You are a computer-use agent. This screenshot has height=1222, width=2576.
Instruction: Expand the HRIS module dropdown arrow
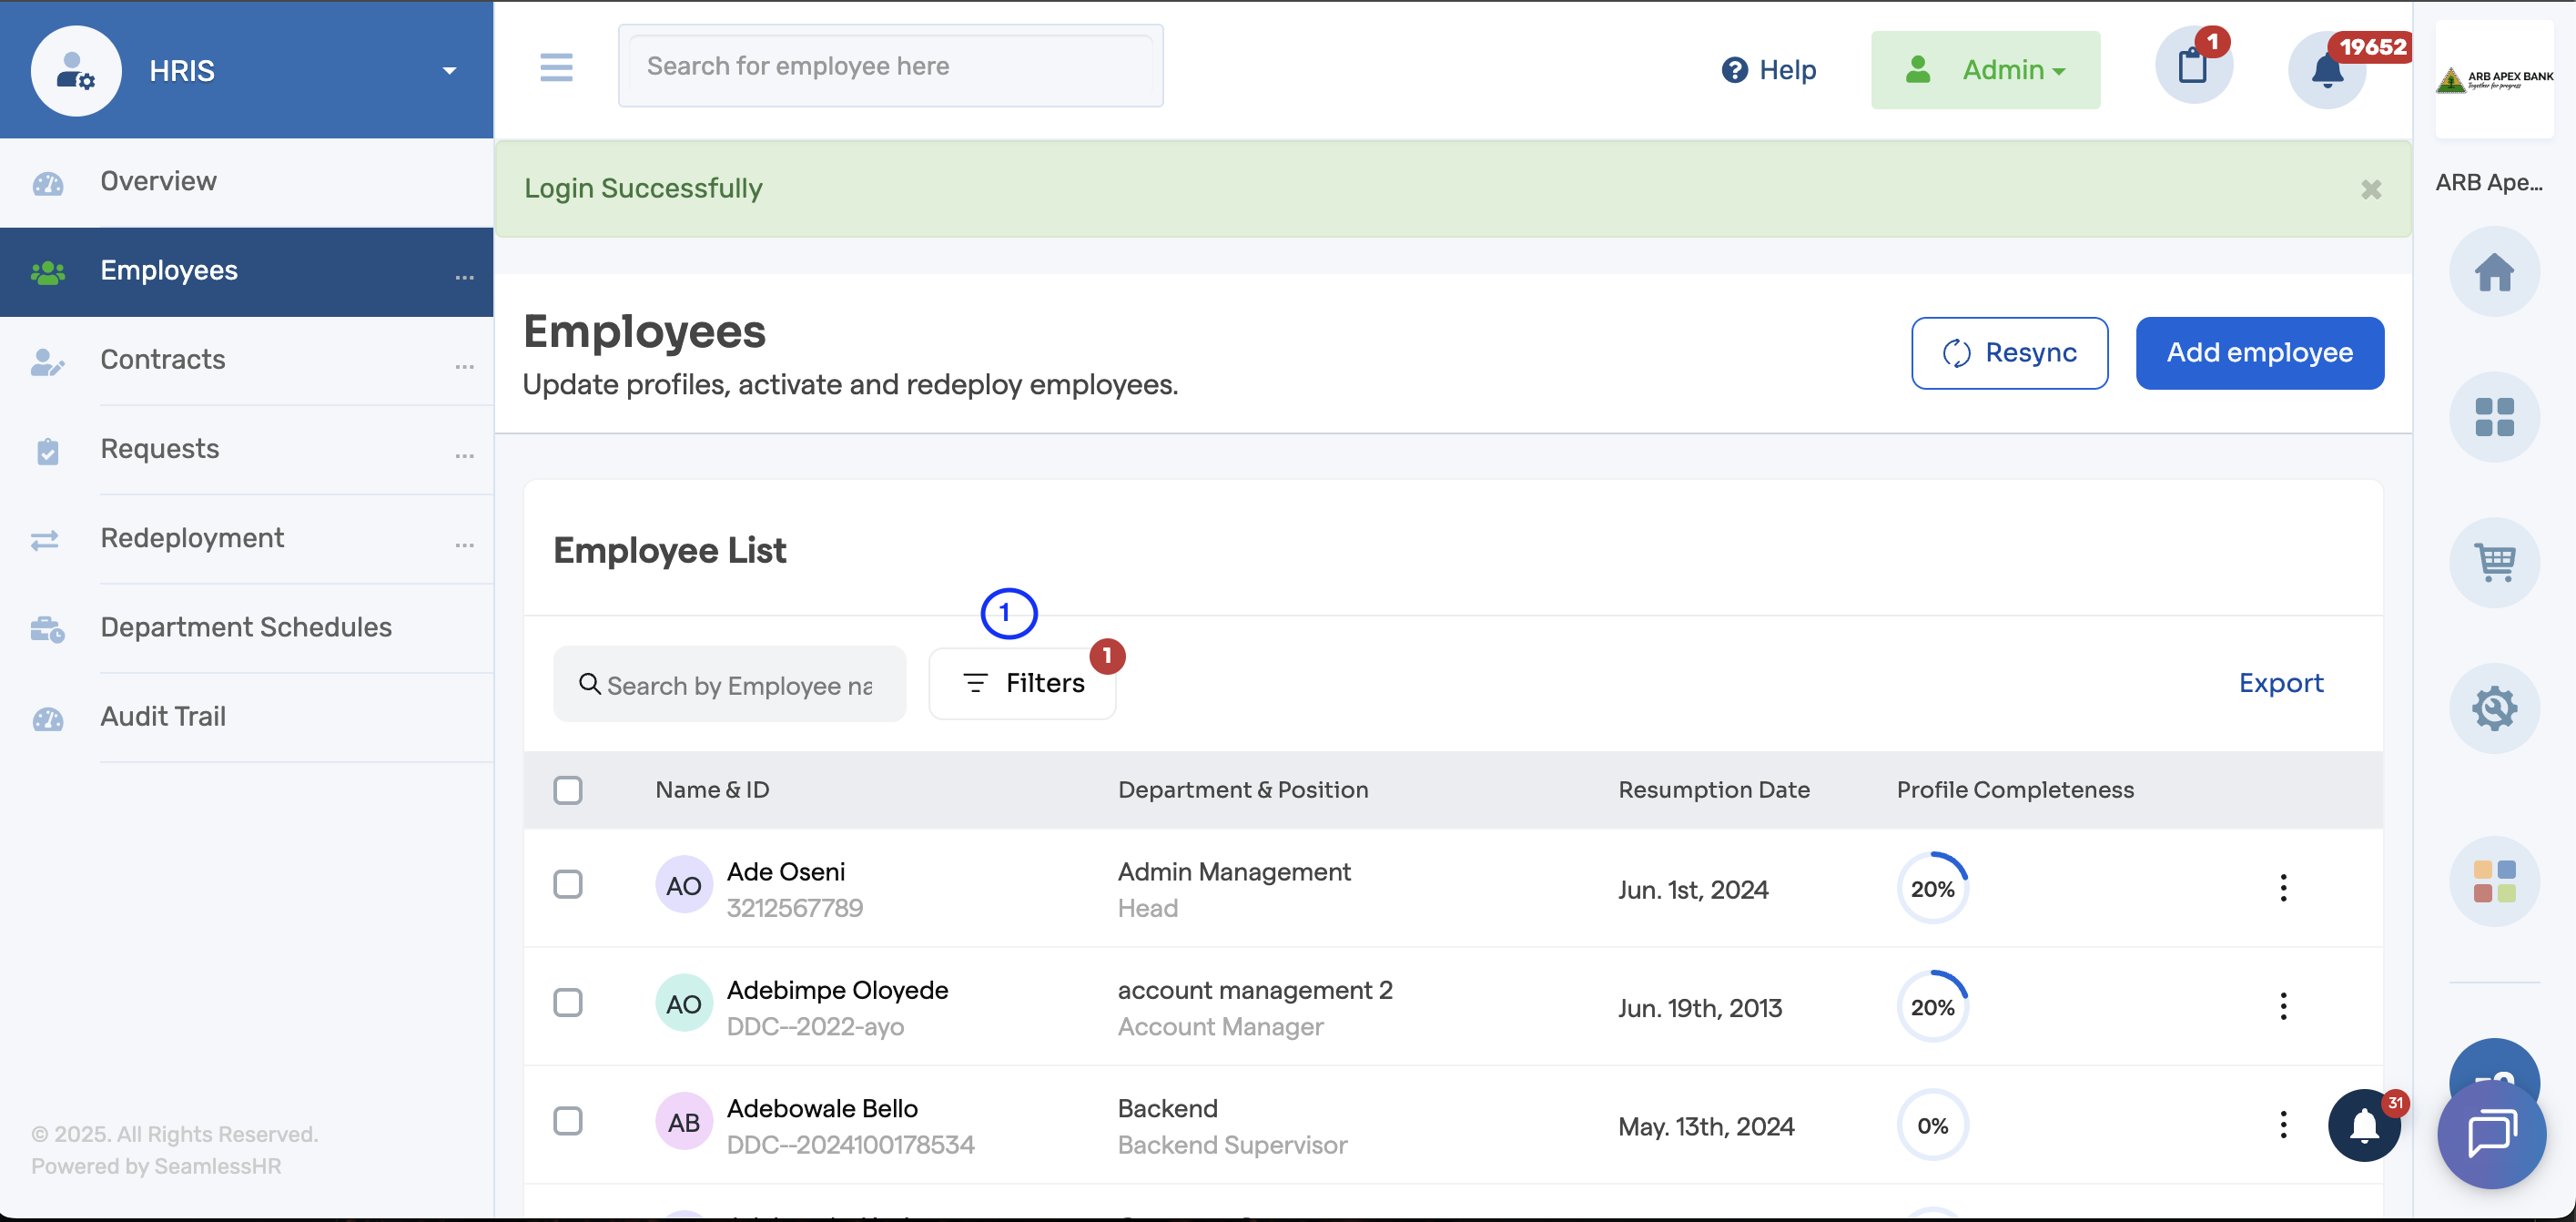point(450,71)
